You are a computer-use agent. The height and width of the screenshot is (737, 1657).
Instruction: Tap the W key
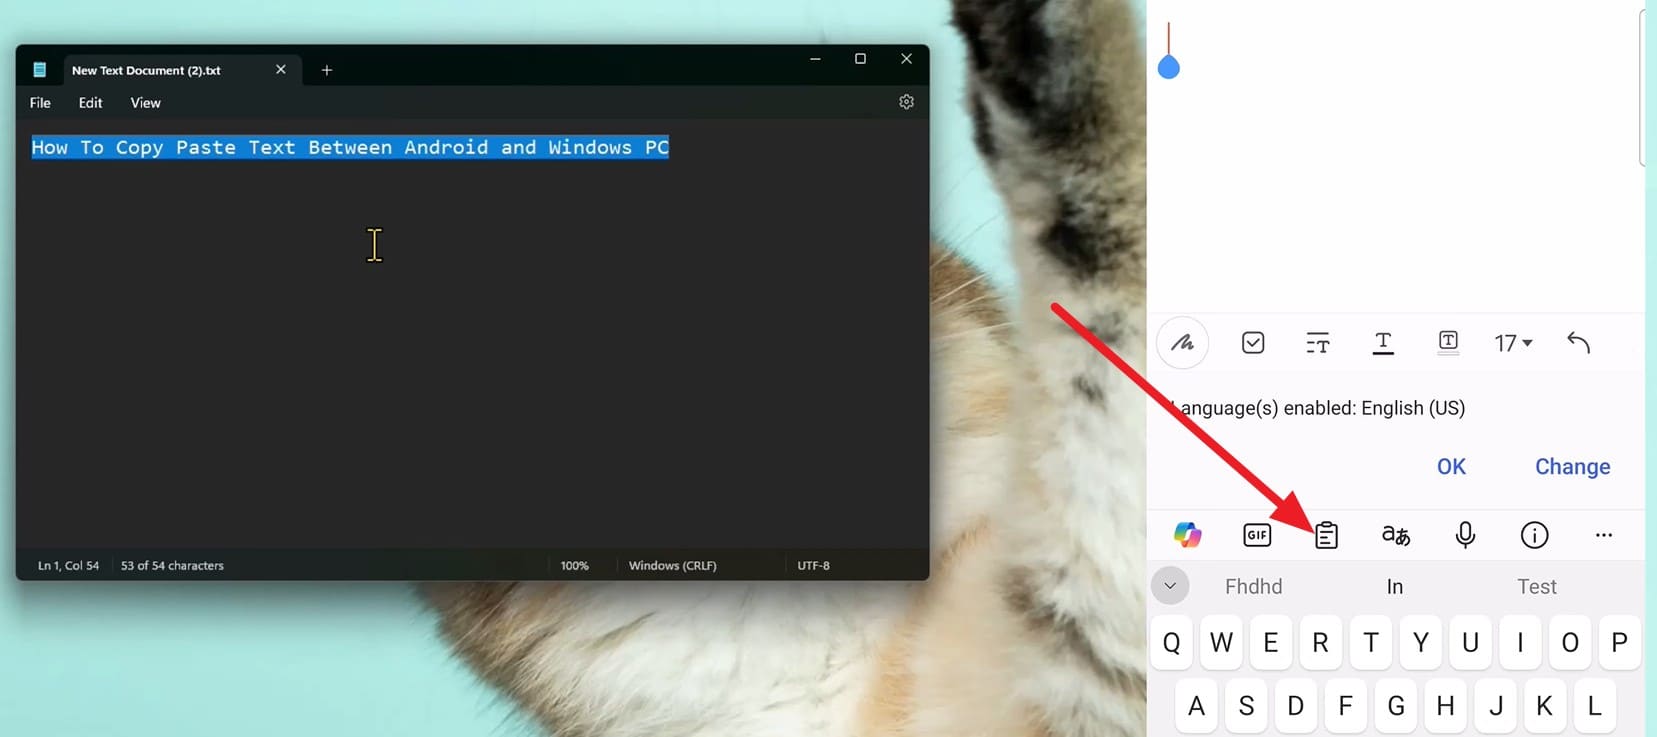point(1221,642)
